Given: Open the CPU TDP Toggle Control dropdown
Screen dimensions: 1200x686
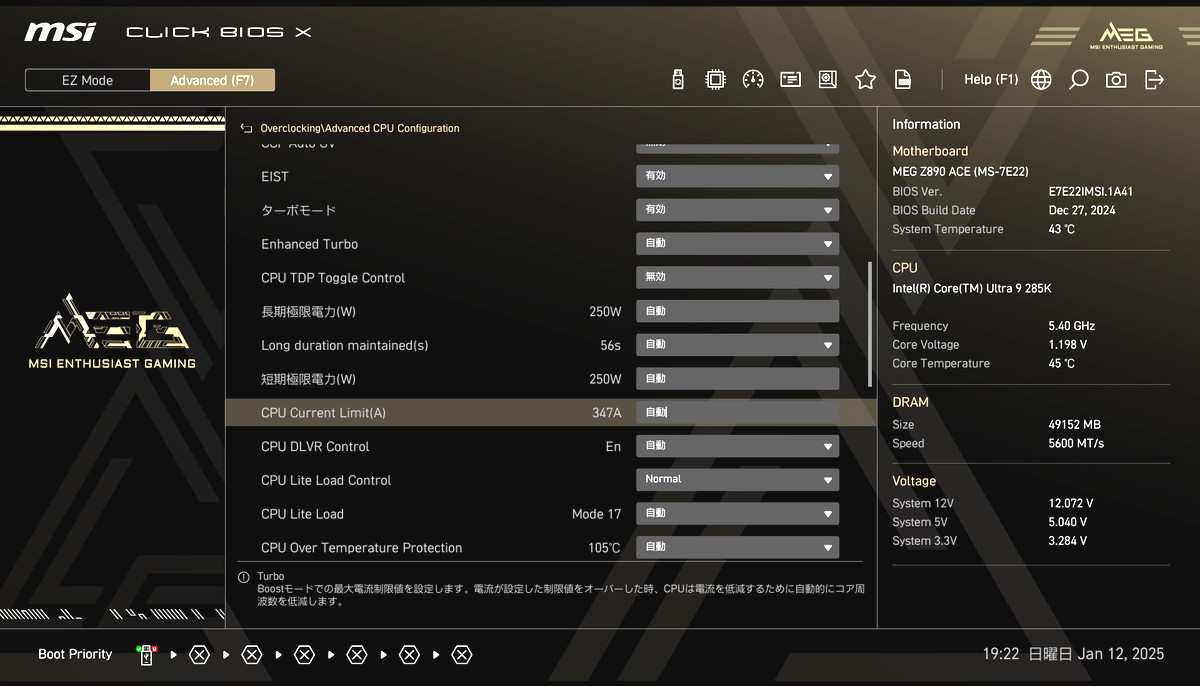Looking at the screenshot, I should click(738, 278).
